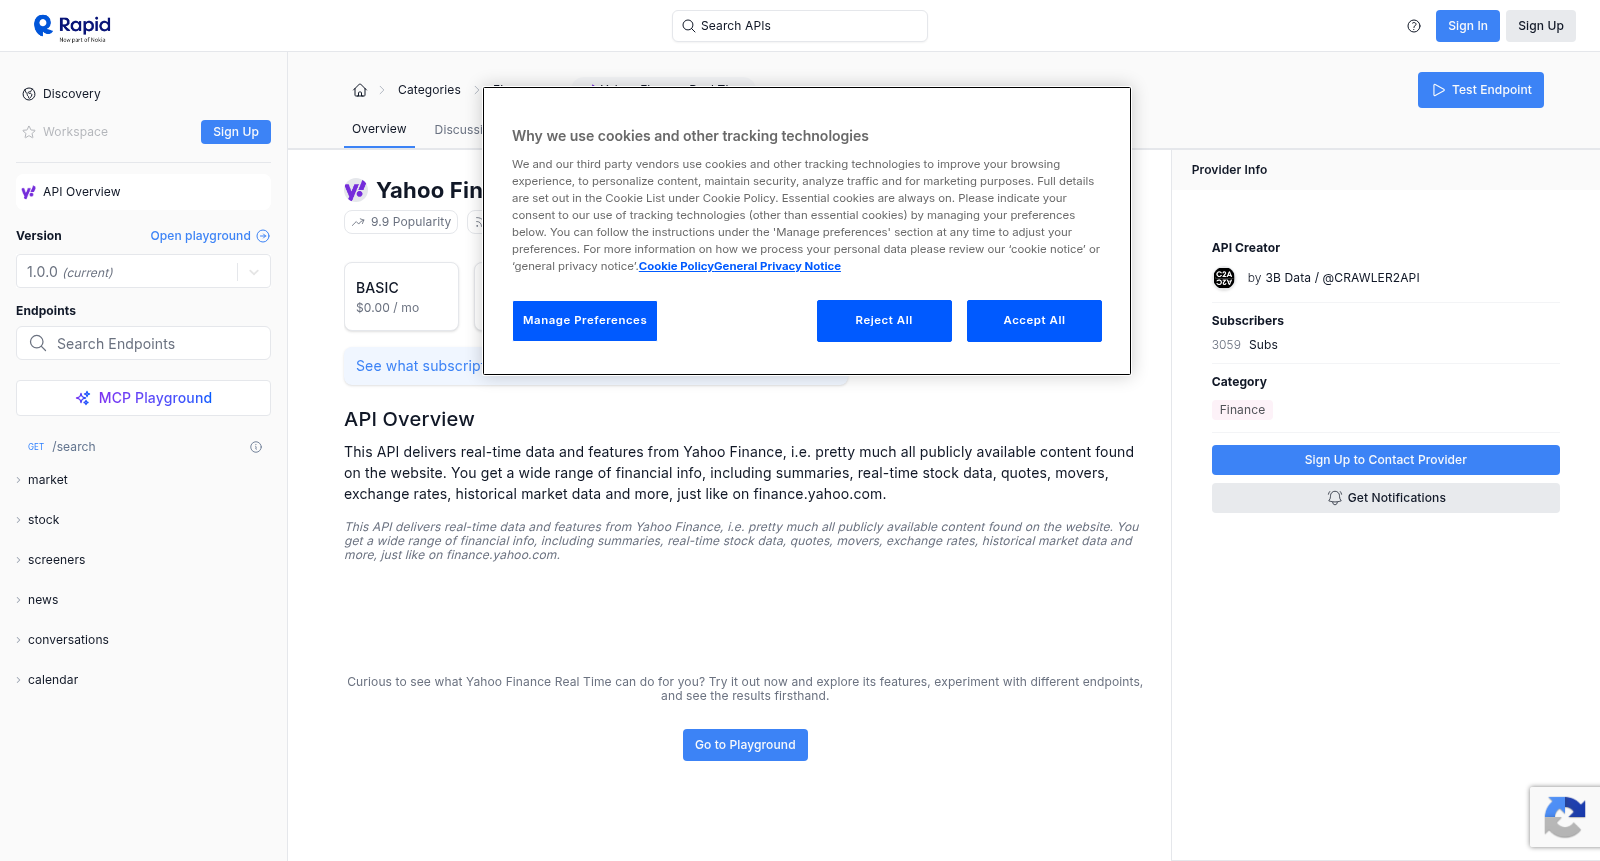Click the Finance category tag

pos(1242,410)
